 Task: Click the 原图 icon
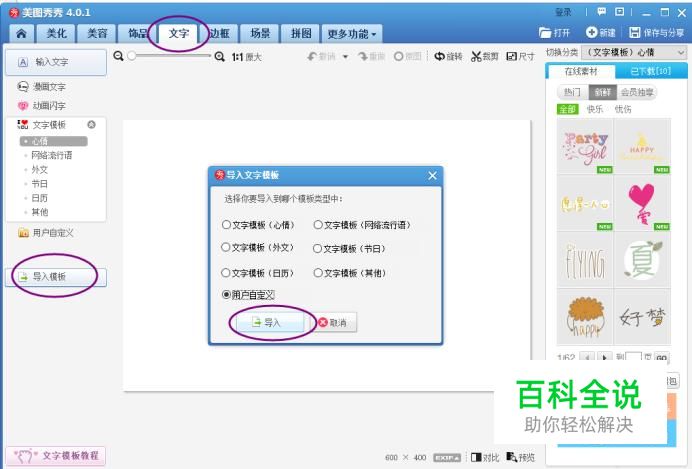tap(399, 56)
